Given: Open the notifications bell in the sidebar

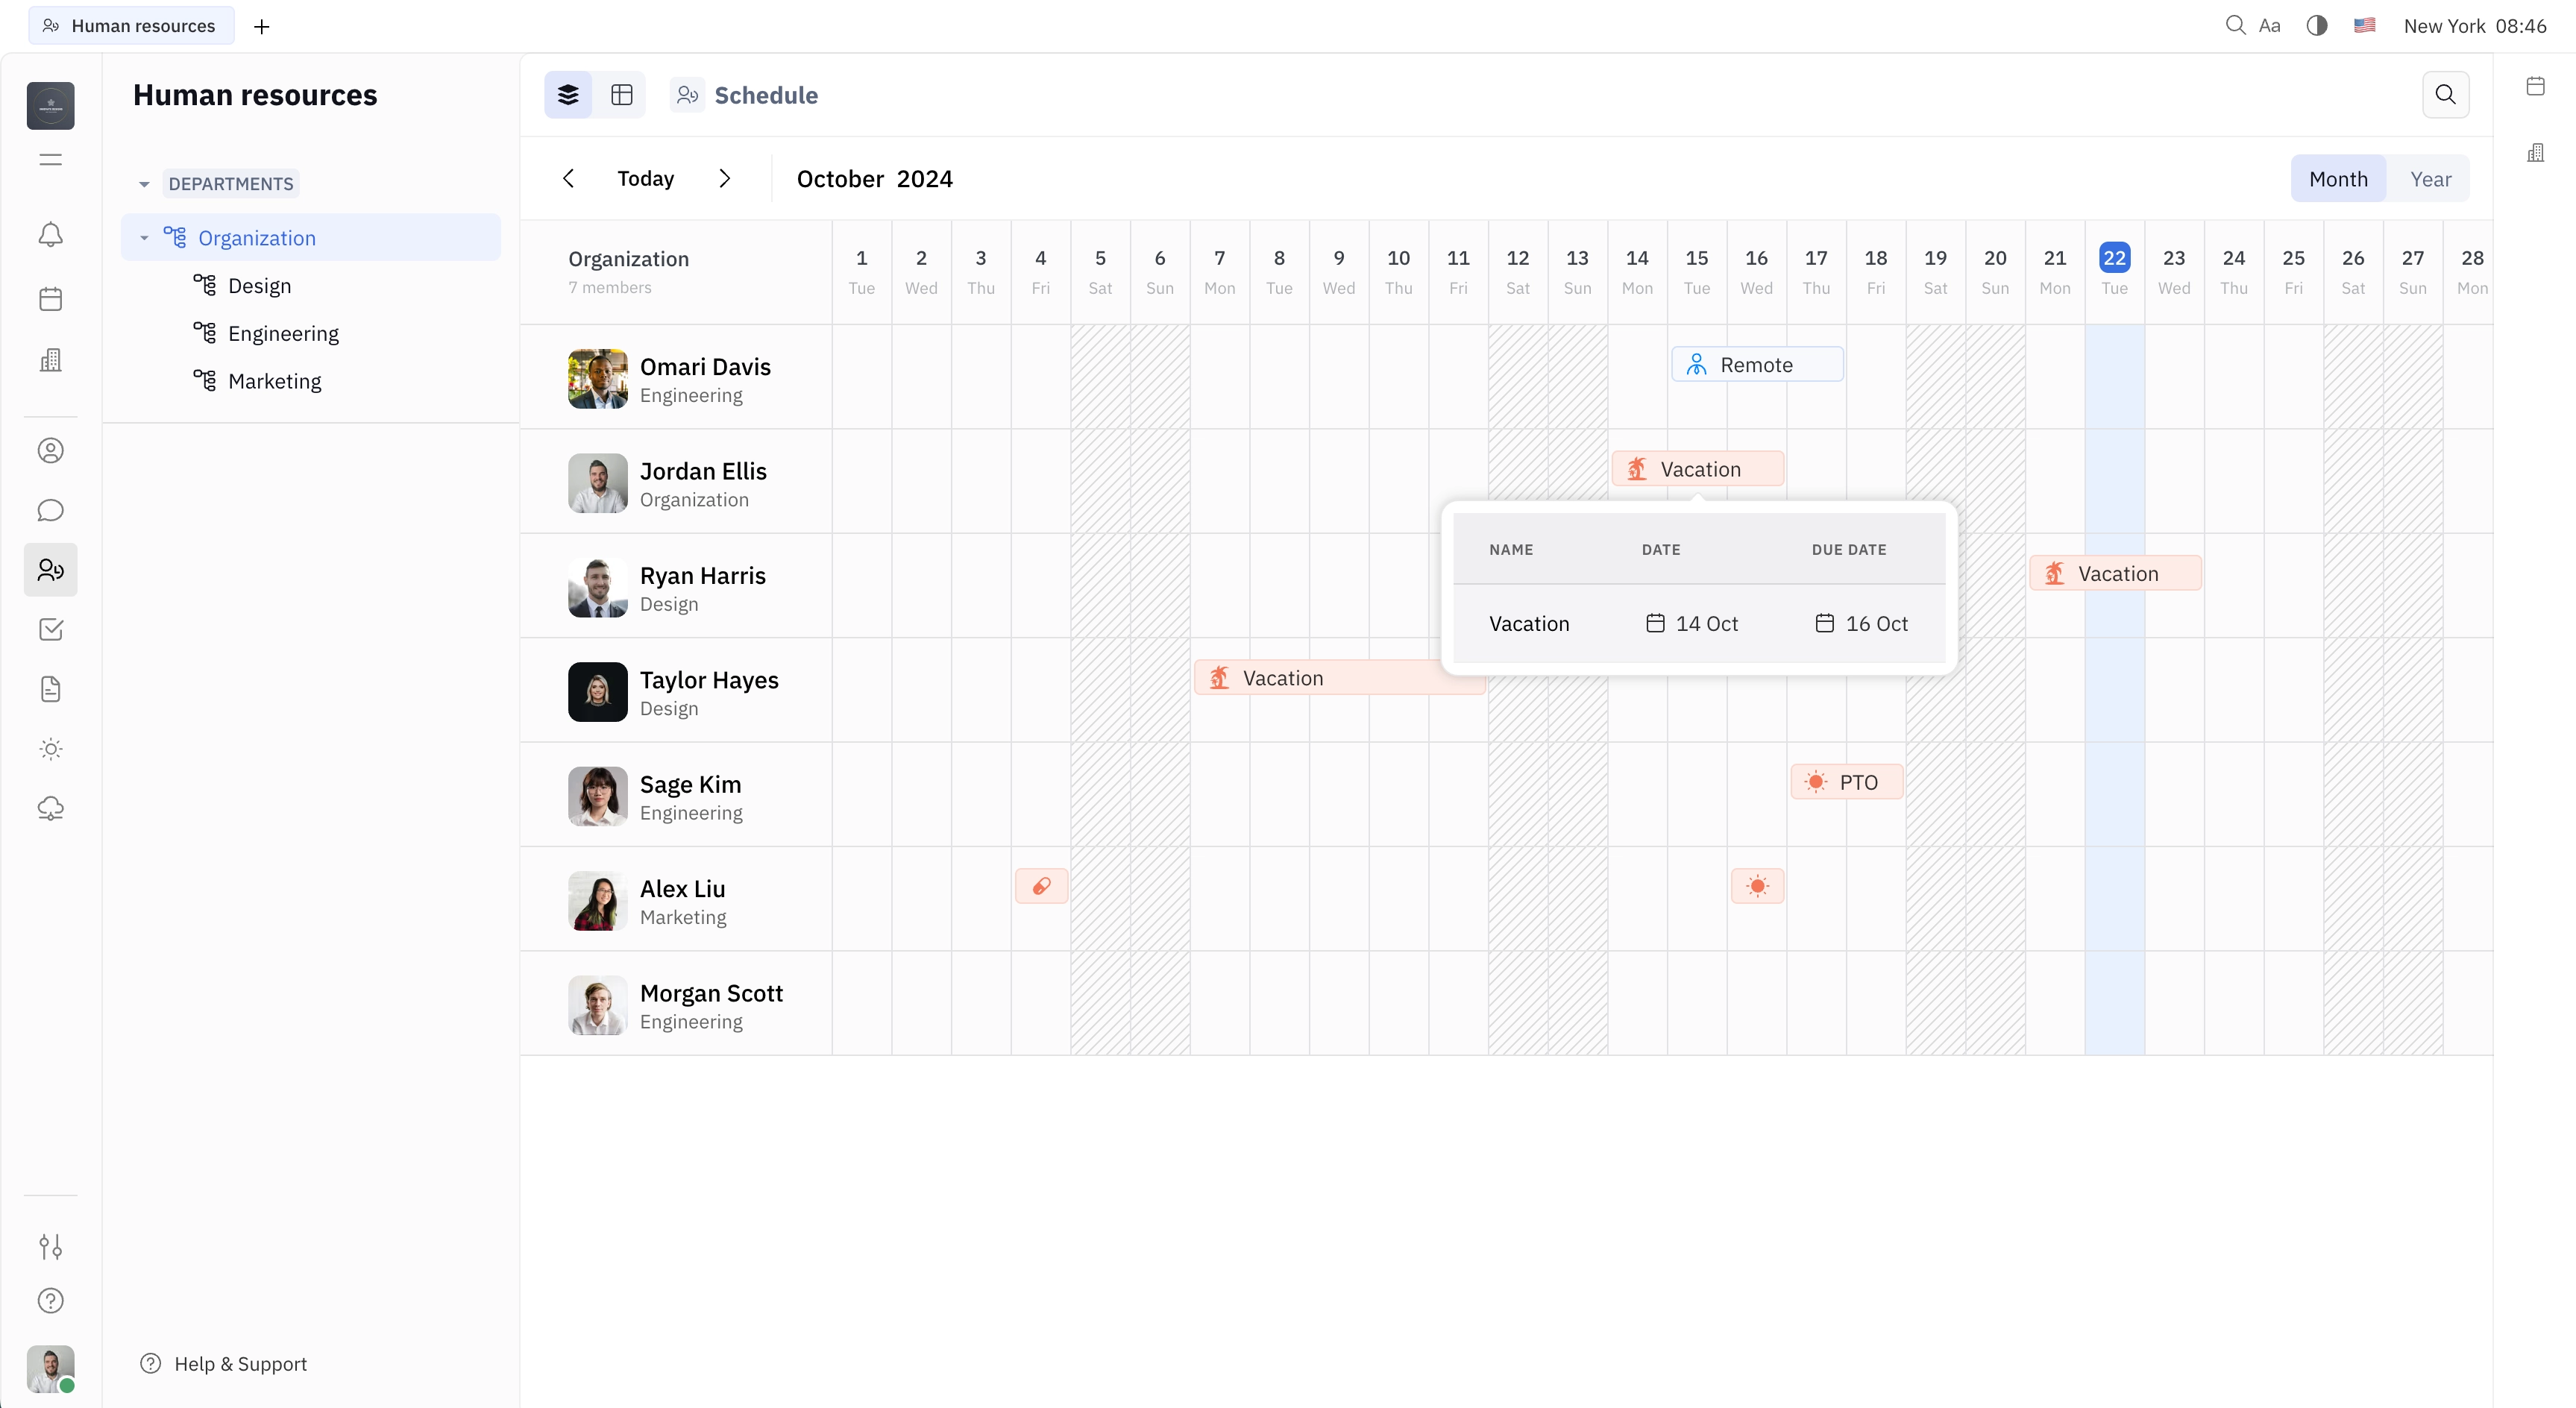Looking at the screenshot, I should pyautogui.click(x=50, y=234).
